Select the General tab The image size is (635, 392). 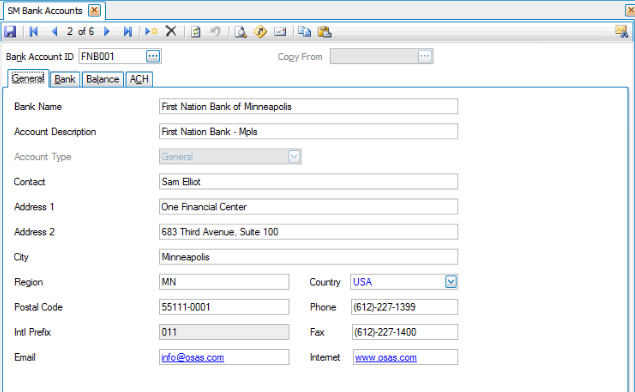28,79
